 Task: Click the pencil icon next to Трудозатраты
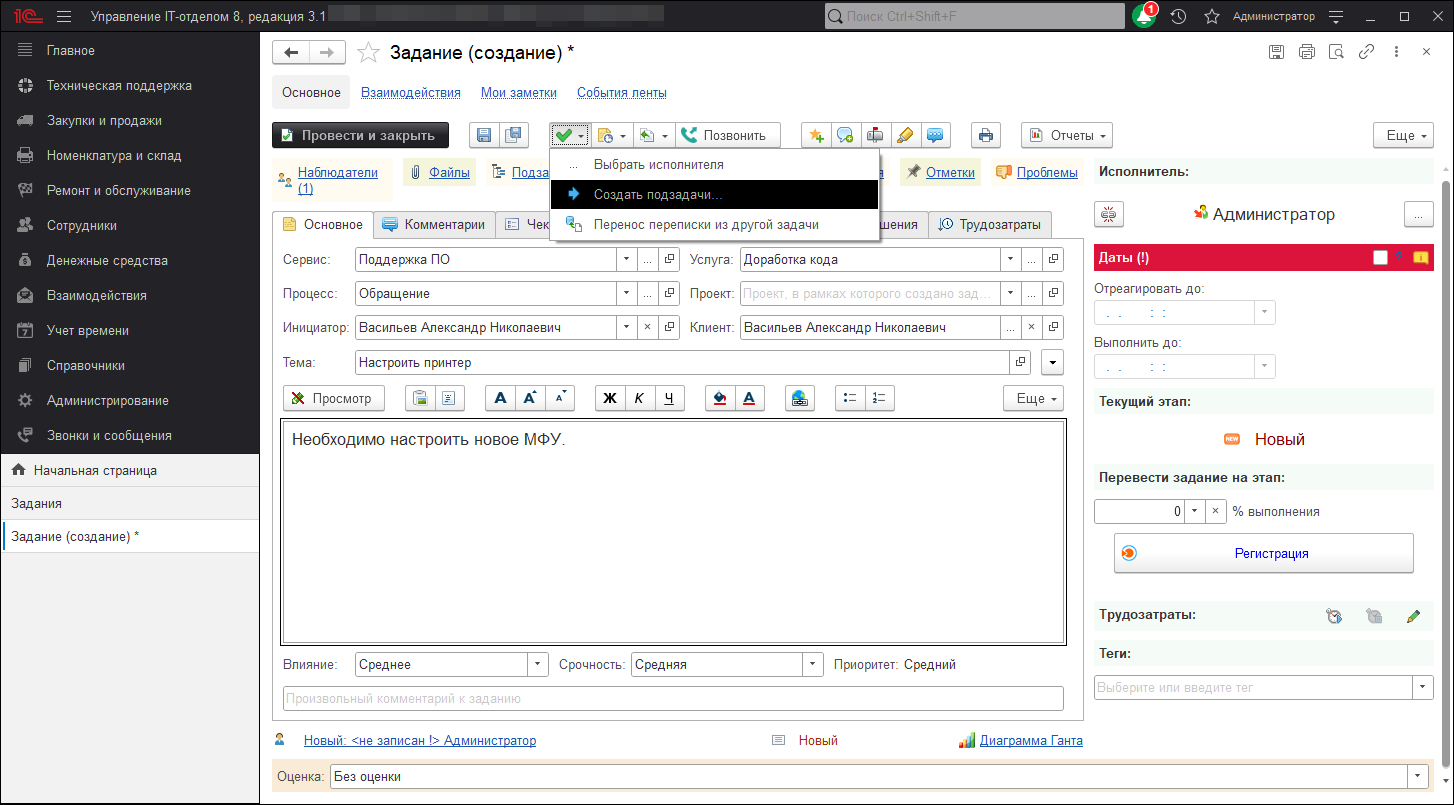tap(1412, 617)
